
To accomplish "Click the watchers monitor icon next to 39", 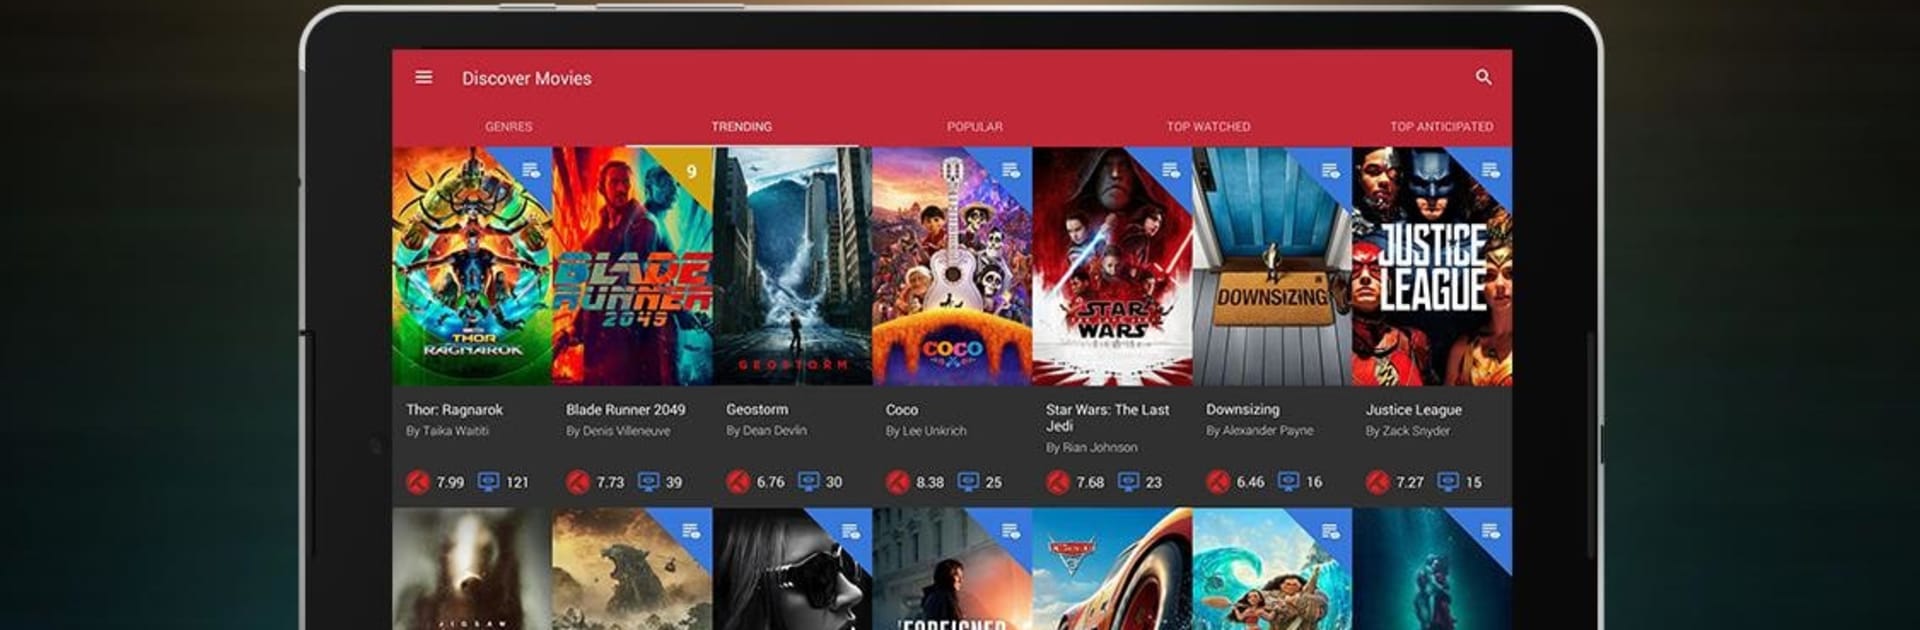I will pos(648,482).
